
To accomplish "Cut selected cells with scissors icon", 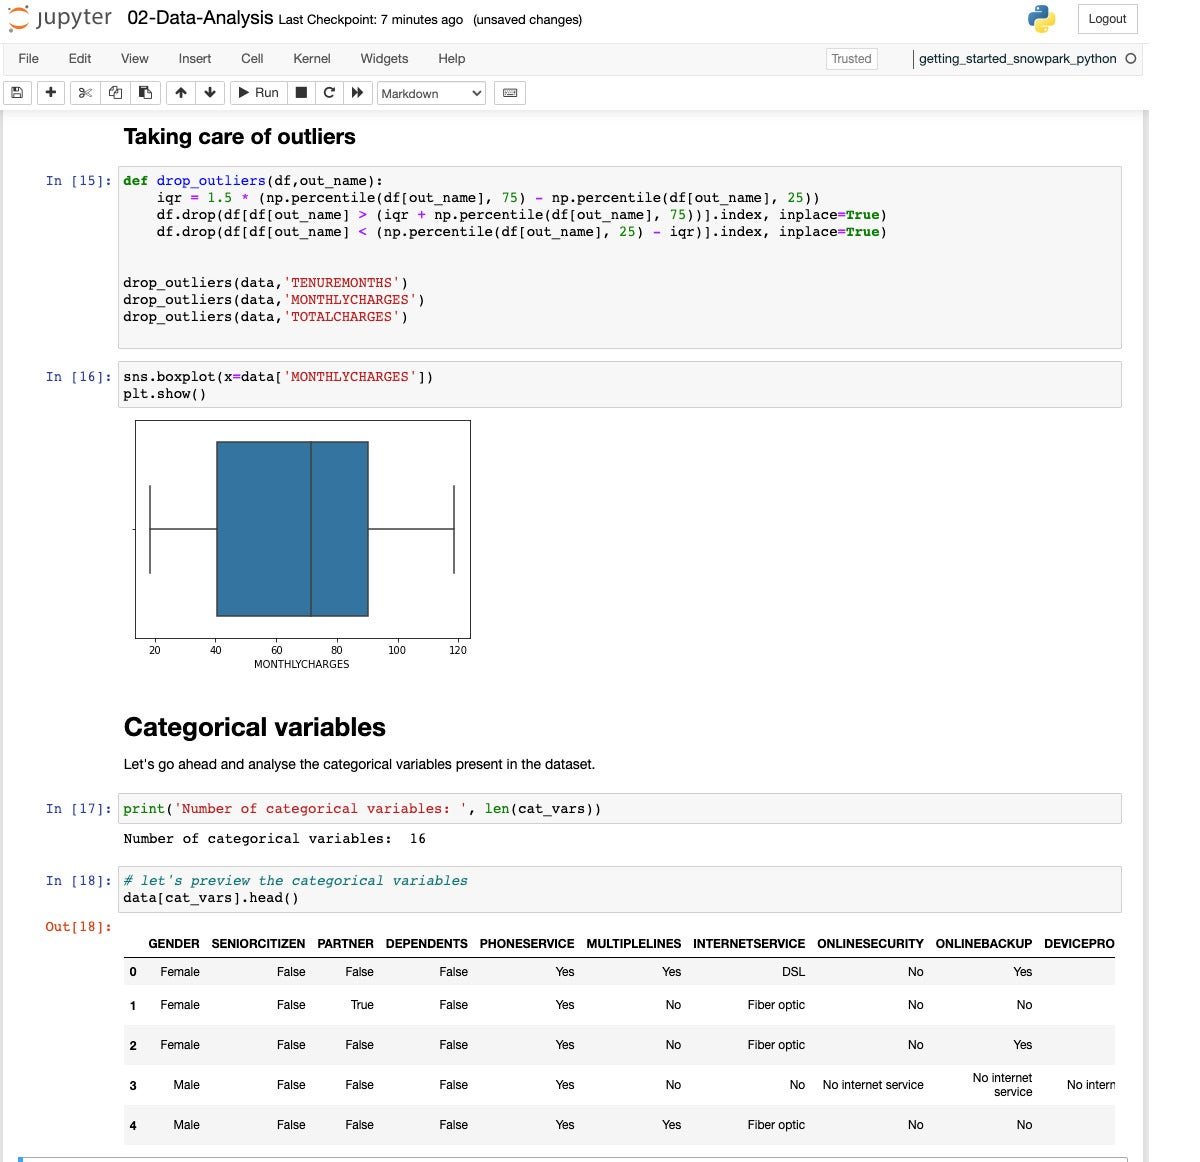I will (x=85, y=93).
